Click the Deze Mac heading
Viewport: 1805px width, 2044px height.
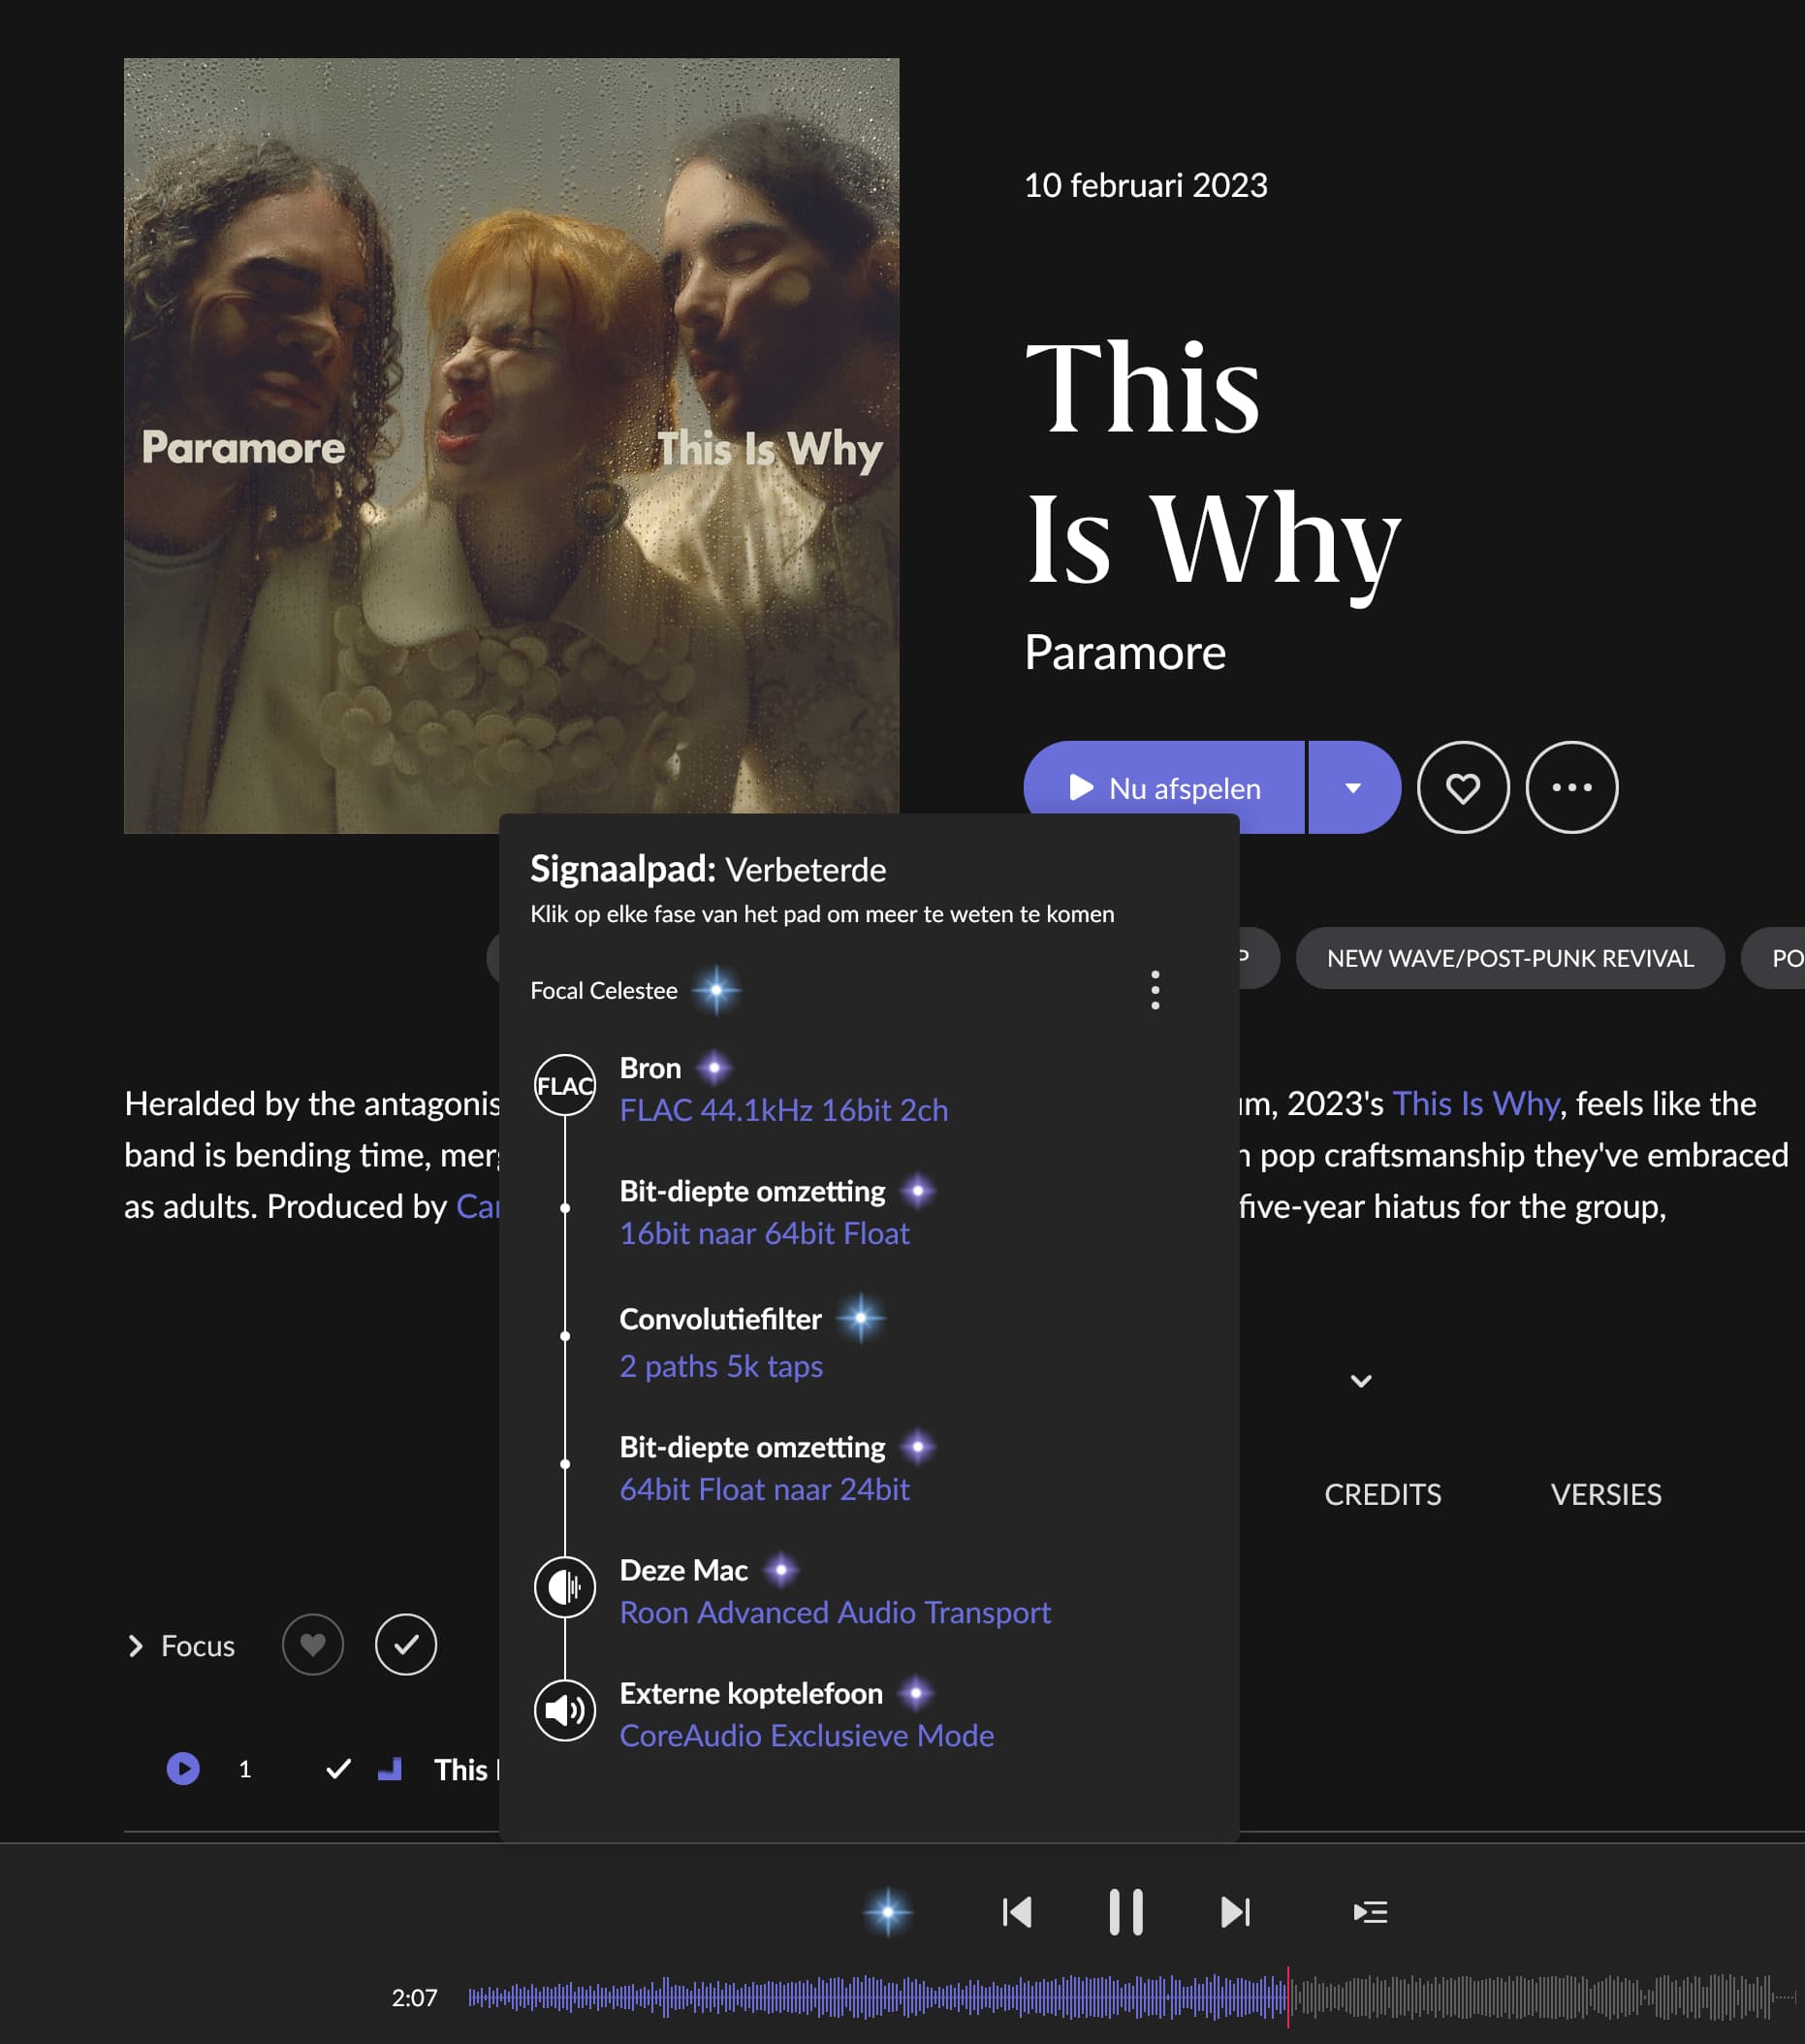point(684,1570)
